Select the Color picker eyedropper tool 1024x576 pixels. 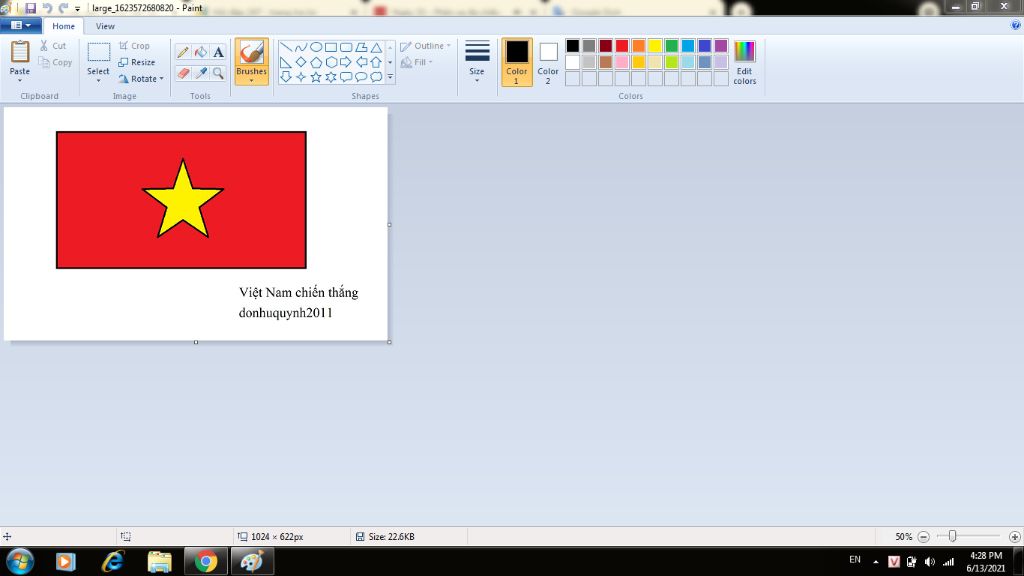tap(200, 73)
